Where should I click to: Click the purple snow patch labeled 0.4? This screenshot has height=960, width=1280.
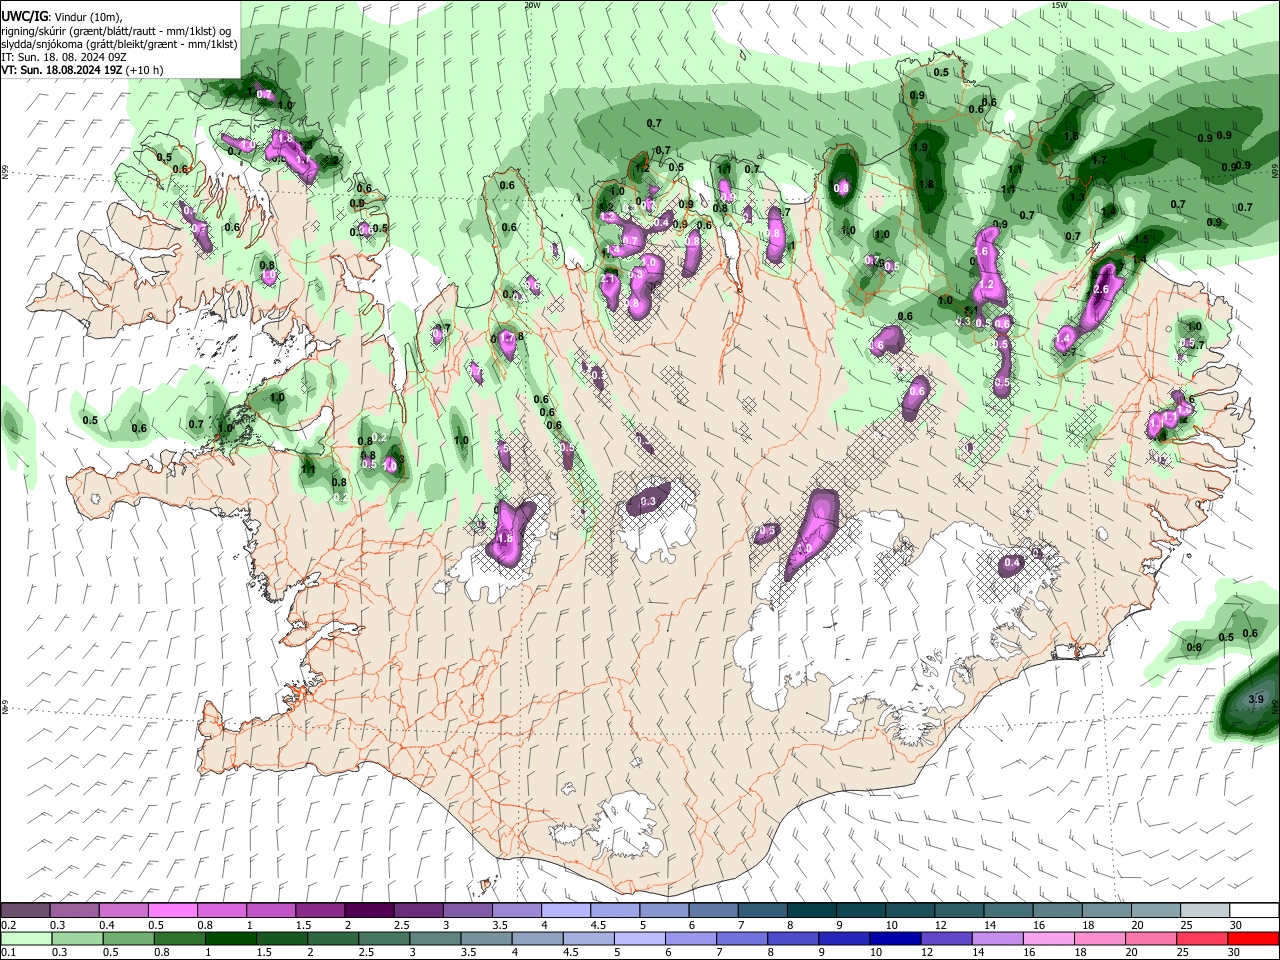[x=1012, y=565]
